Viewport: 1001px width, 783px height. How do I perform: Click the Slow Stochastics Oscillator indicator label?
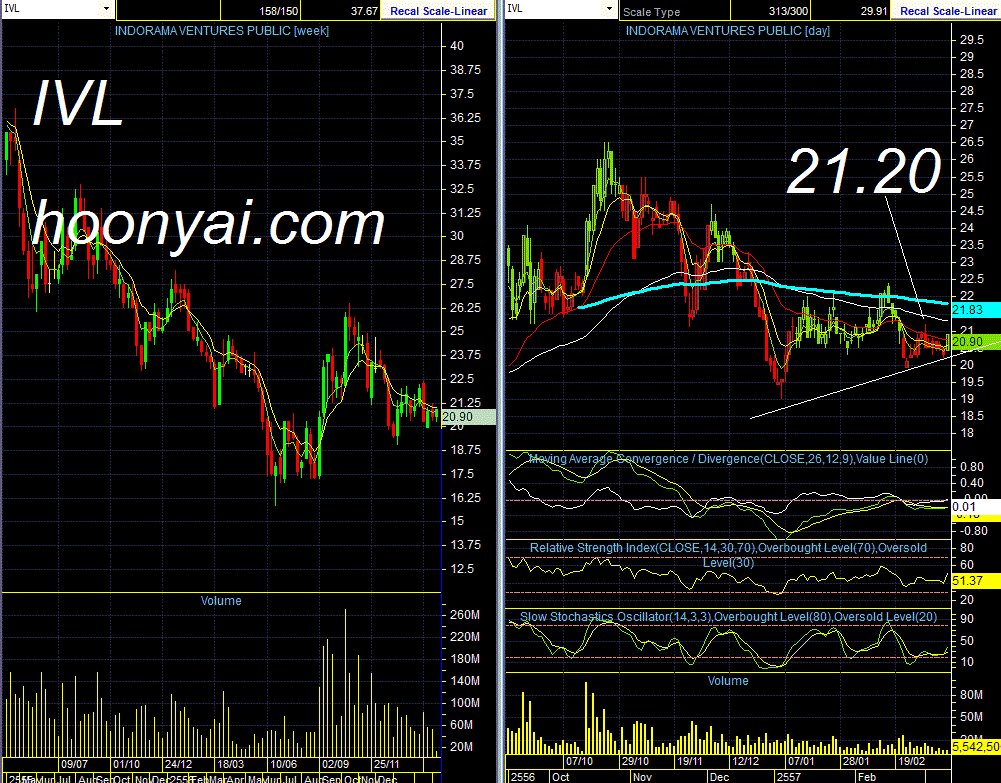pos(728,617)
